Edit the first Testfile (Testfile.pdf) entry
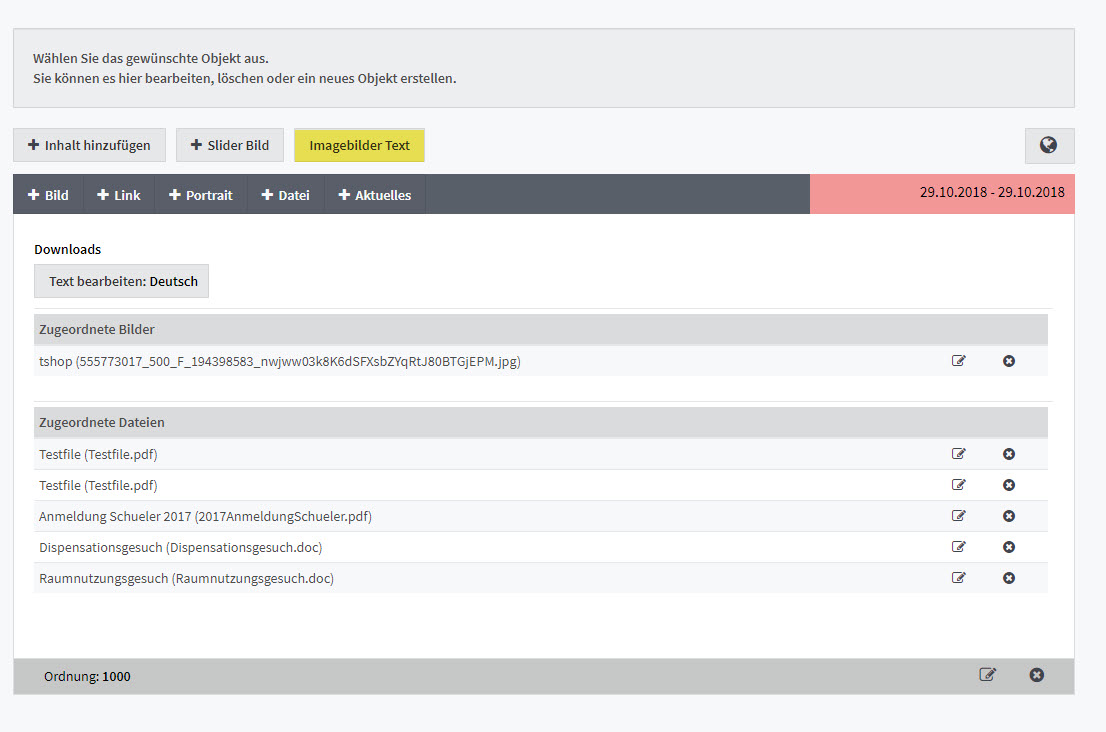The image size is (1106, 732). [958, 454]
